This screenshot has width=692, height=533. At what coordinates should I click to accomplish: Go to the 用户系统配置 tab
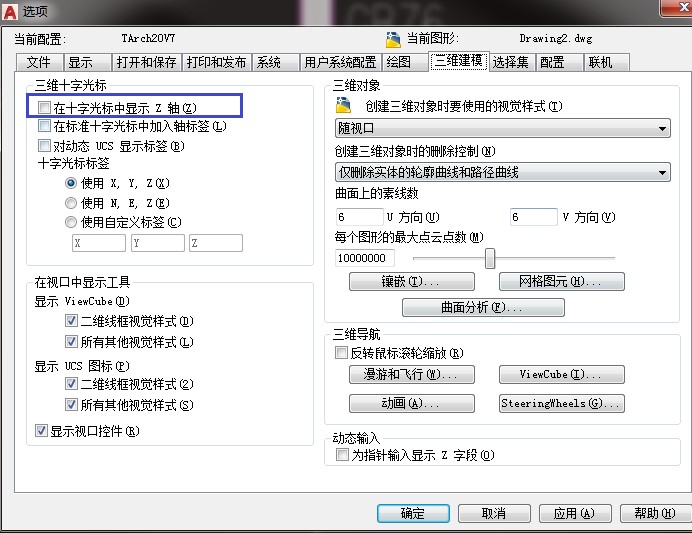339,62
